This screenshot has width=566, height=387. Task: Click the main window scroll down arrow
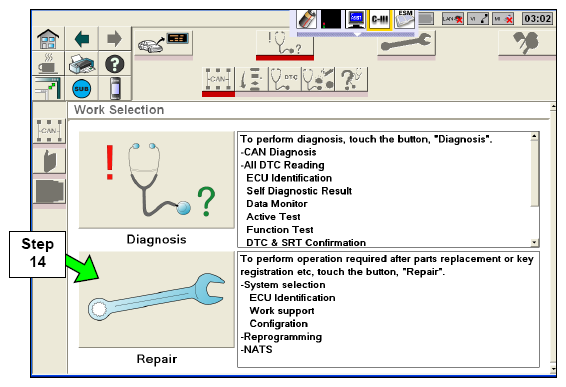(553, 369)
